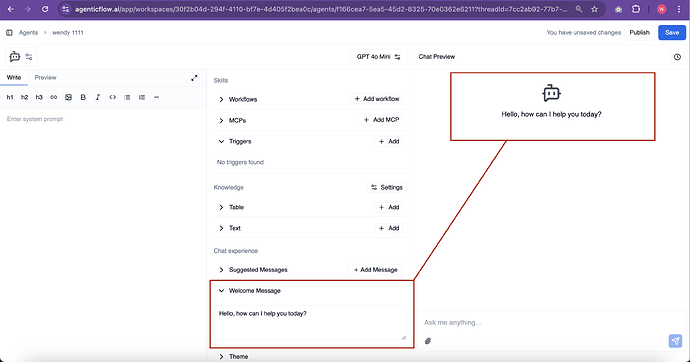Apply heading 3 formatting
Screen dimensions: 690x362
coord(39,97)
